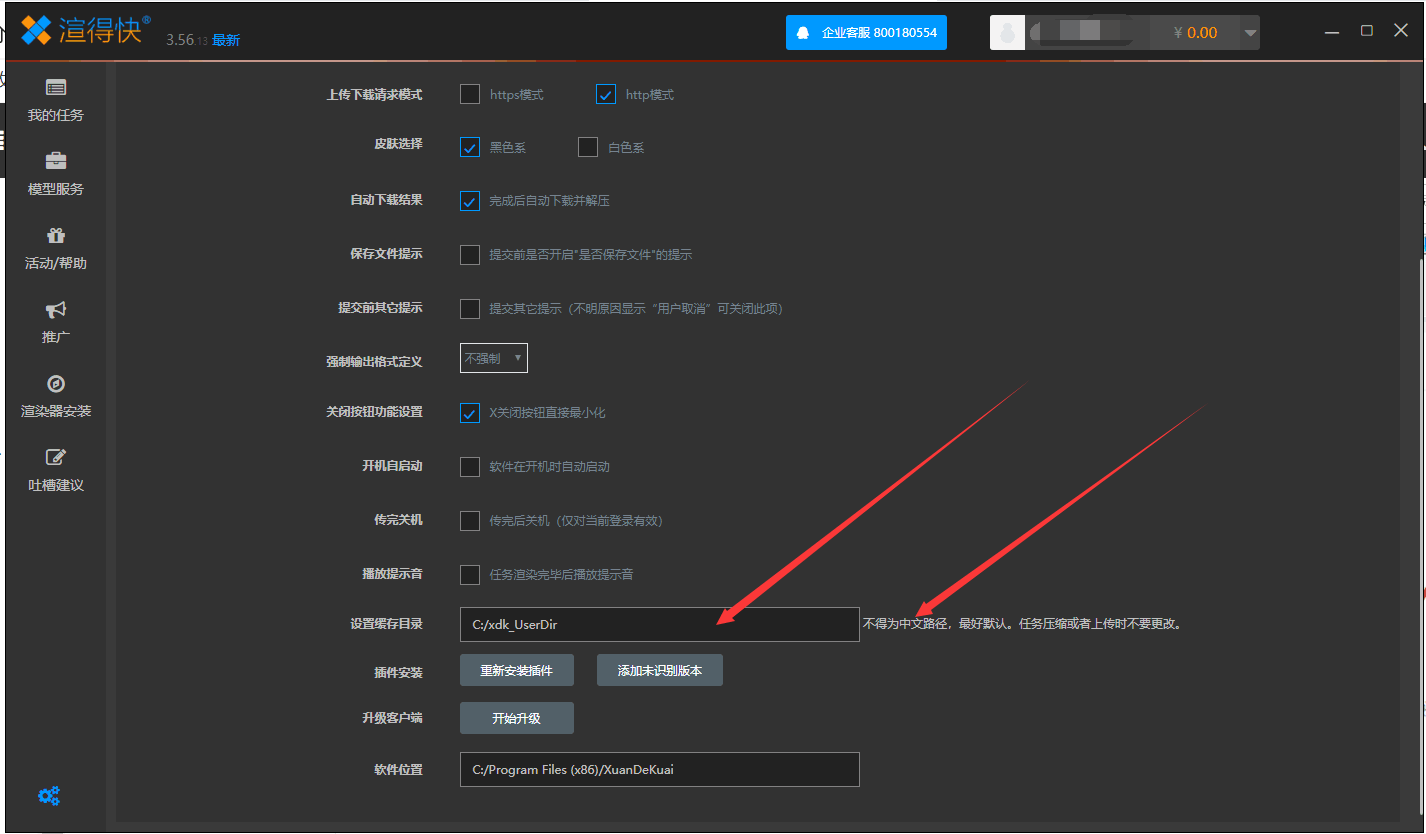
Task: Open 我的任务 in the sidebar
Action: [x=56, y=88]
